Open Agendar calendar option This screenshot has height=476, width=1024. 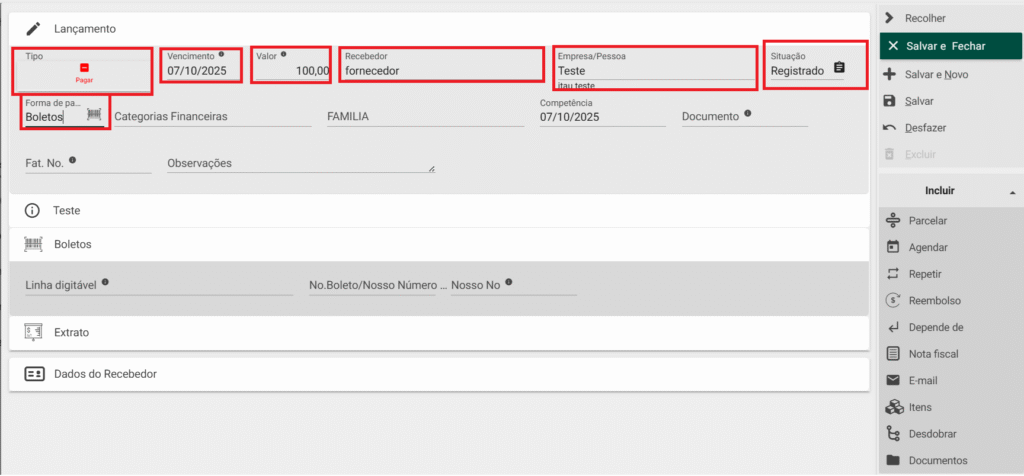(894, 247)
